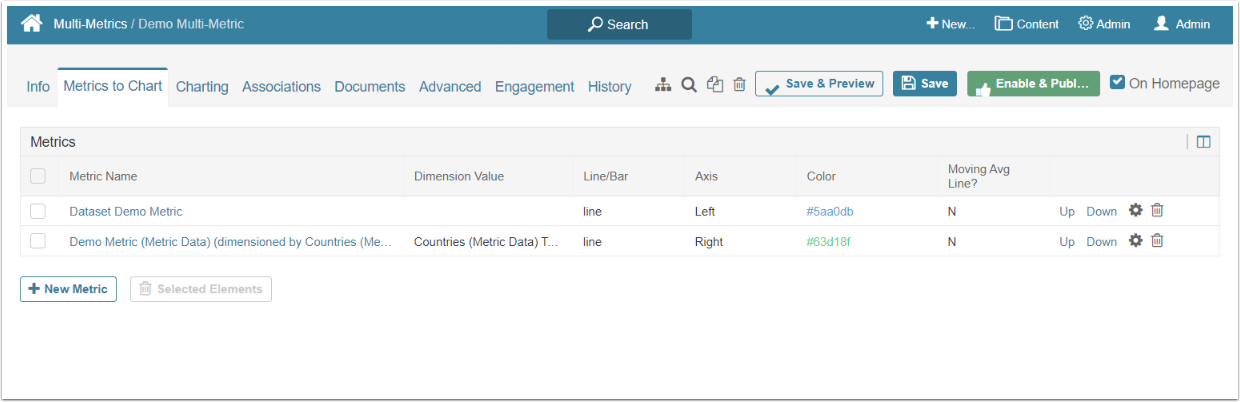Click the trash icon in tab toolbar
This screenshot has height=402, width=1240.
(739, 85)
